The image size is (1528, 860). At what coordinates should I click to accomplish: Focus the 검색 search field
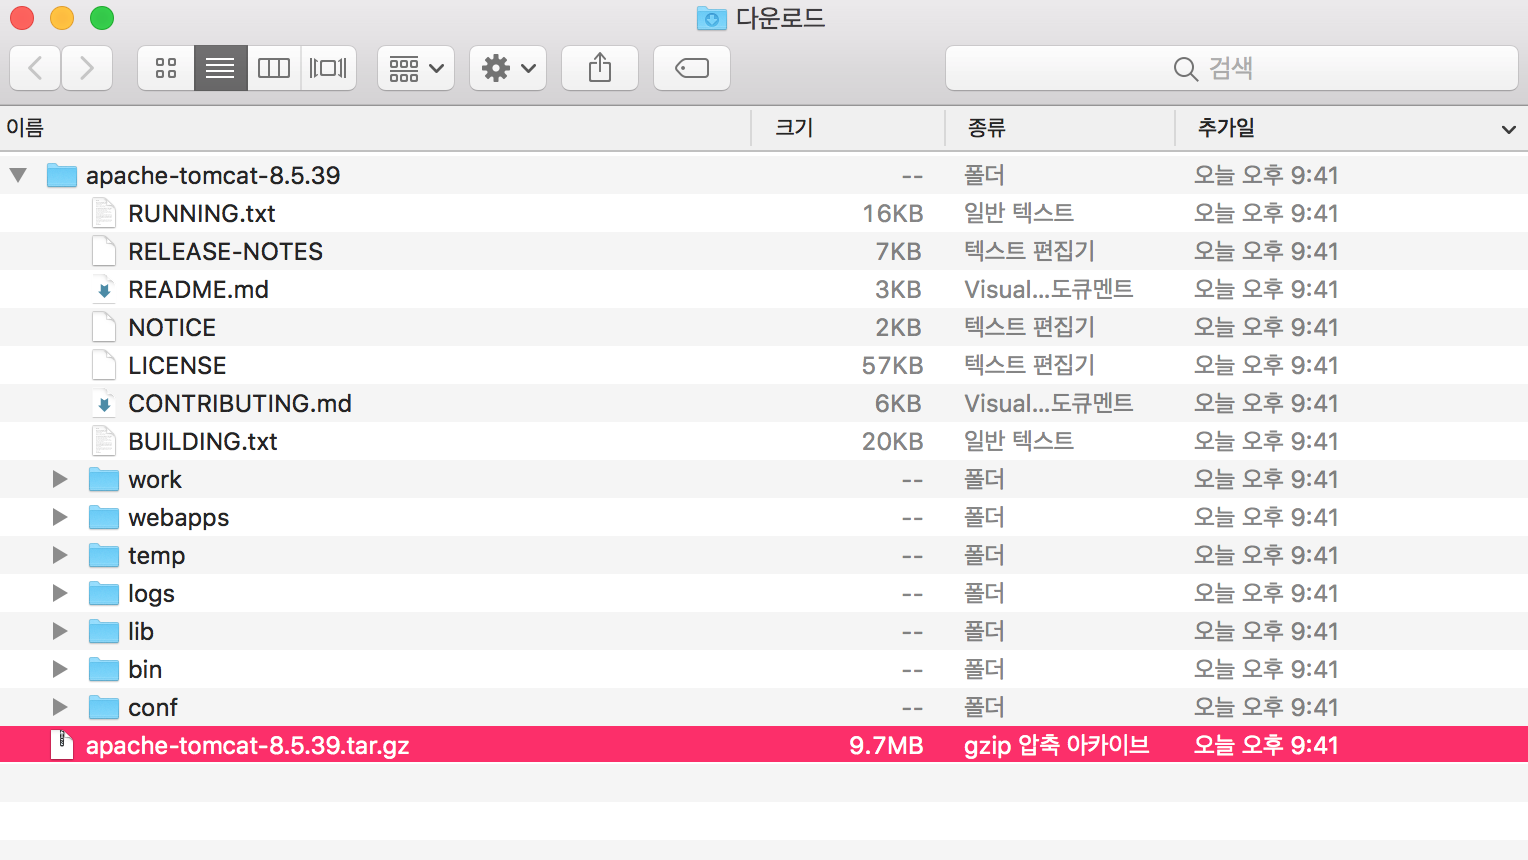[1232, 68]
